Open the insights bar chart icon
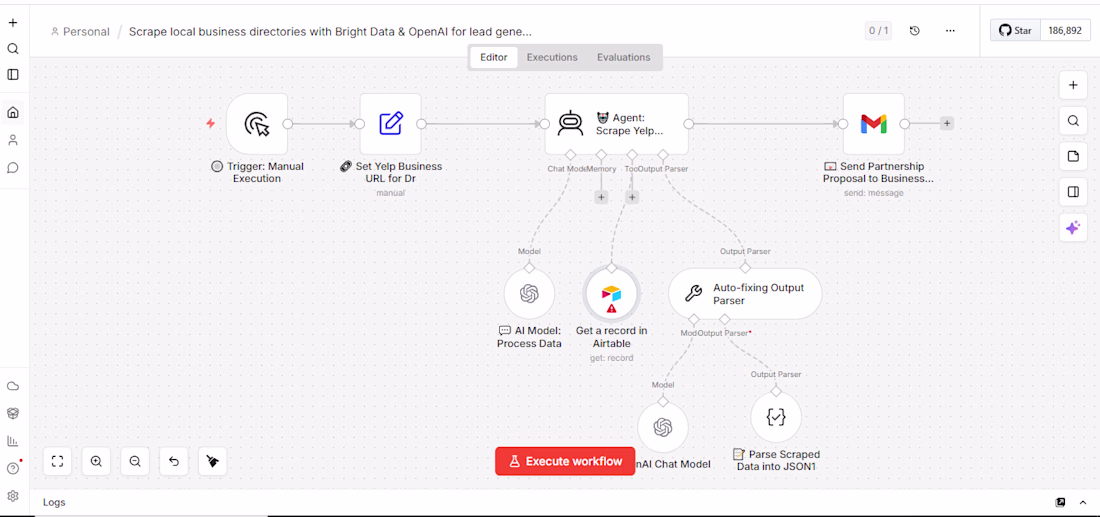This screenshot has width=1100, height=517. coord(13,441)
